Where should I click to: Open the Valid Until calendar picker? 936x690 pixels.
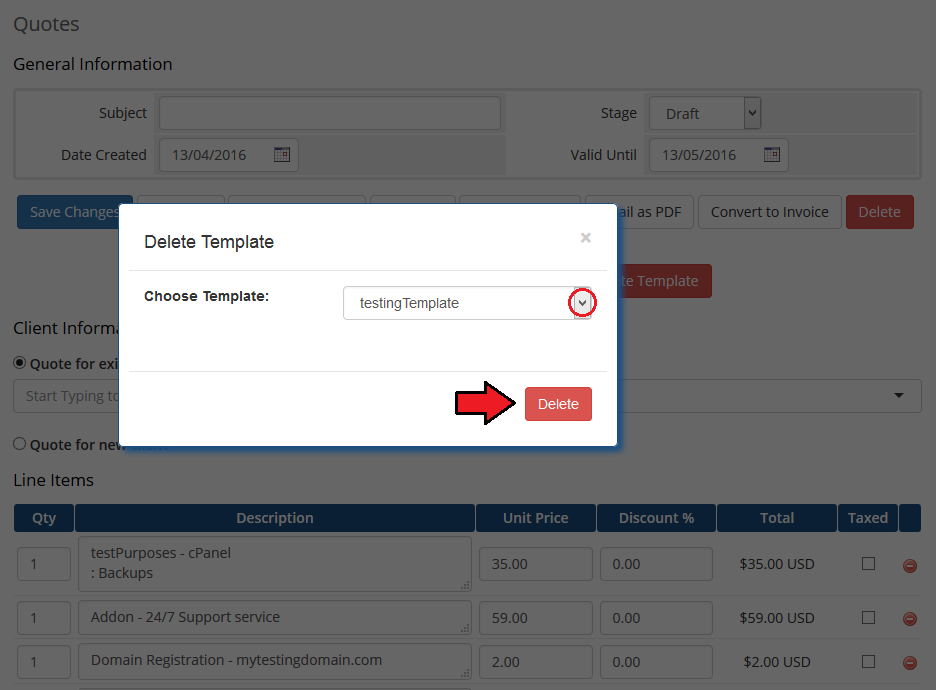(772, 155)
